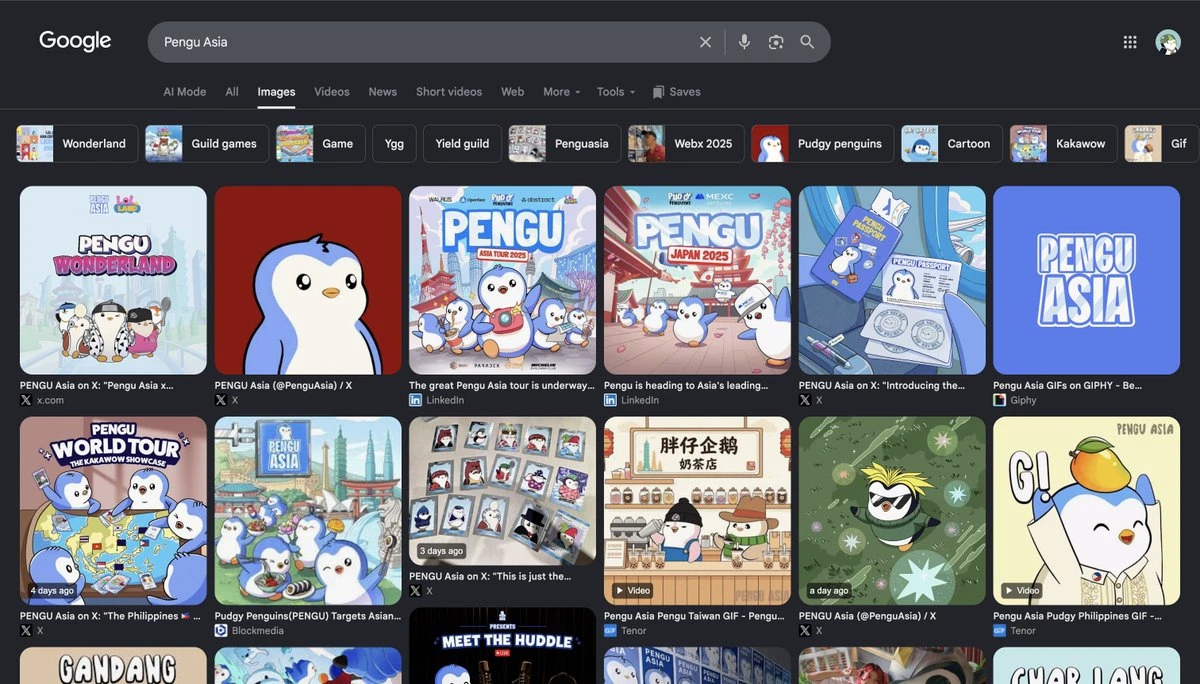Filter by the Guild games chip
1200x684 pixels.
click(x=207, y=144)
